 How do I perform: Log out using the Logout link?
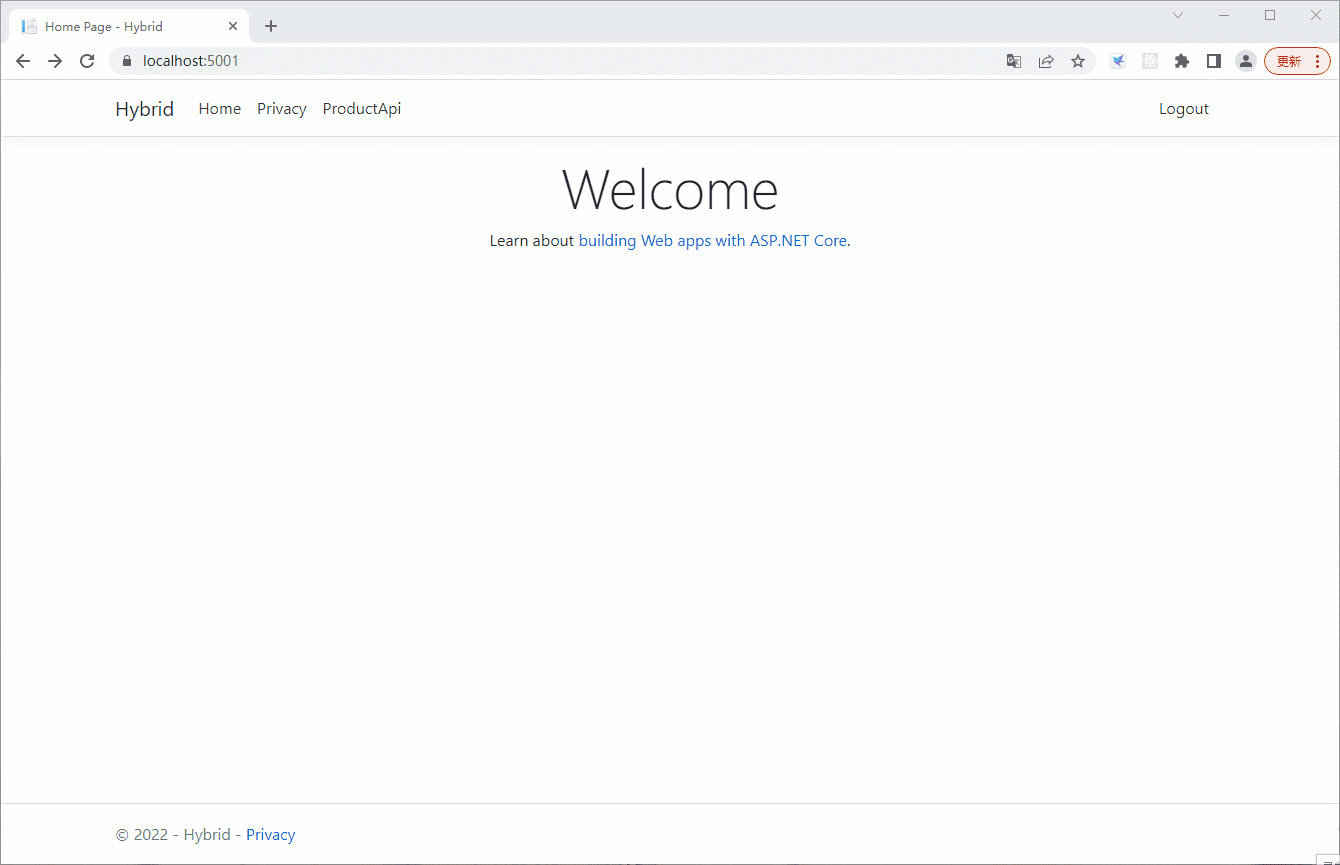pyautogui.click(x=1184, y=109)
